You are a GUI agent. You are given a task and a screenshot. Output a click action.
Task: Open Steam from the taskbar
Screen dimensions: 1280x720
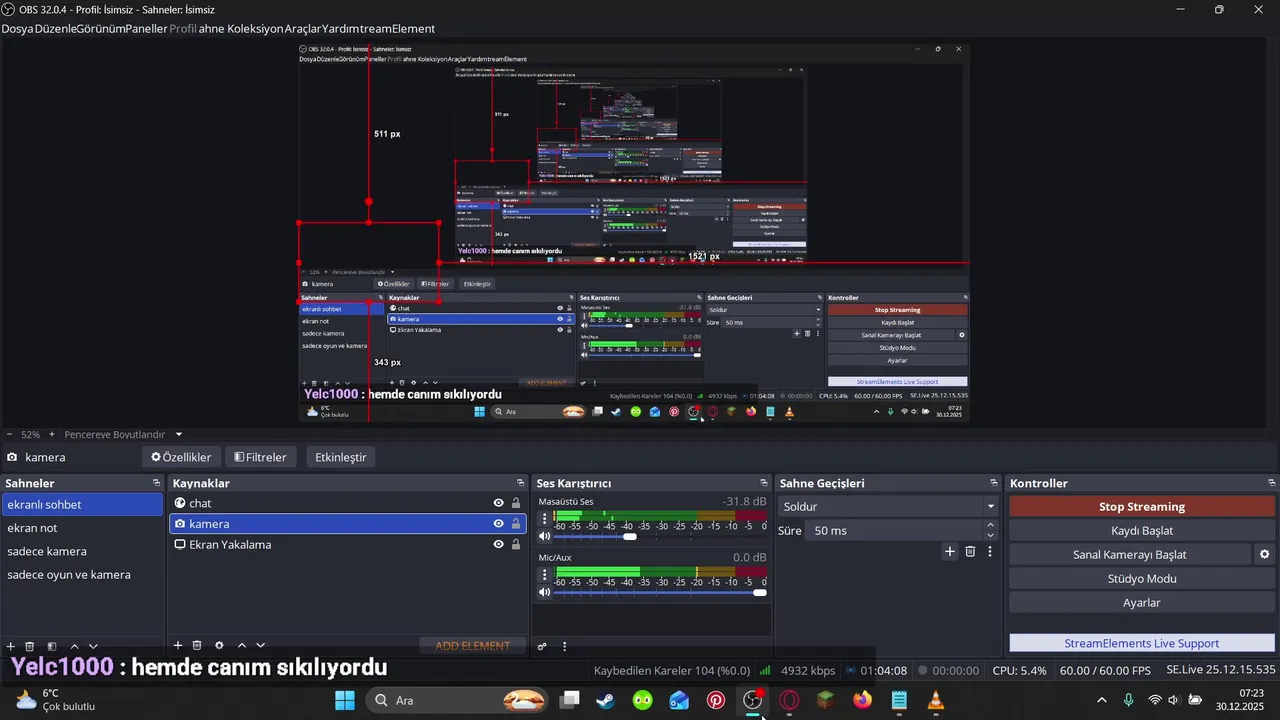(605, 700)
